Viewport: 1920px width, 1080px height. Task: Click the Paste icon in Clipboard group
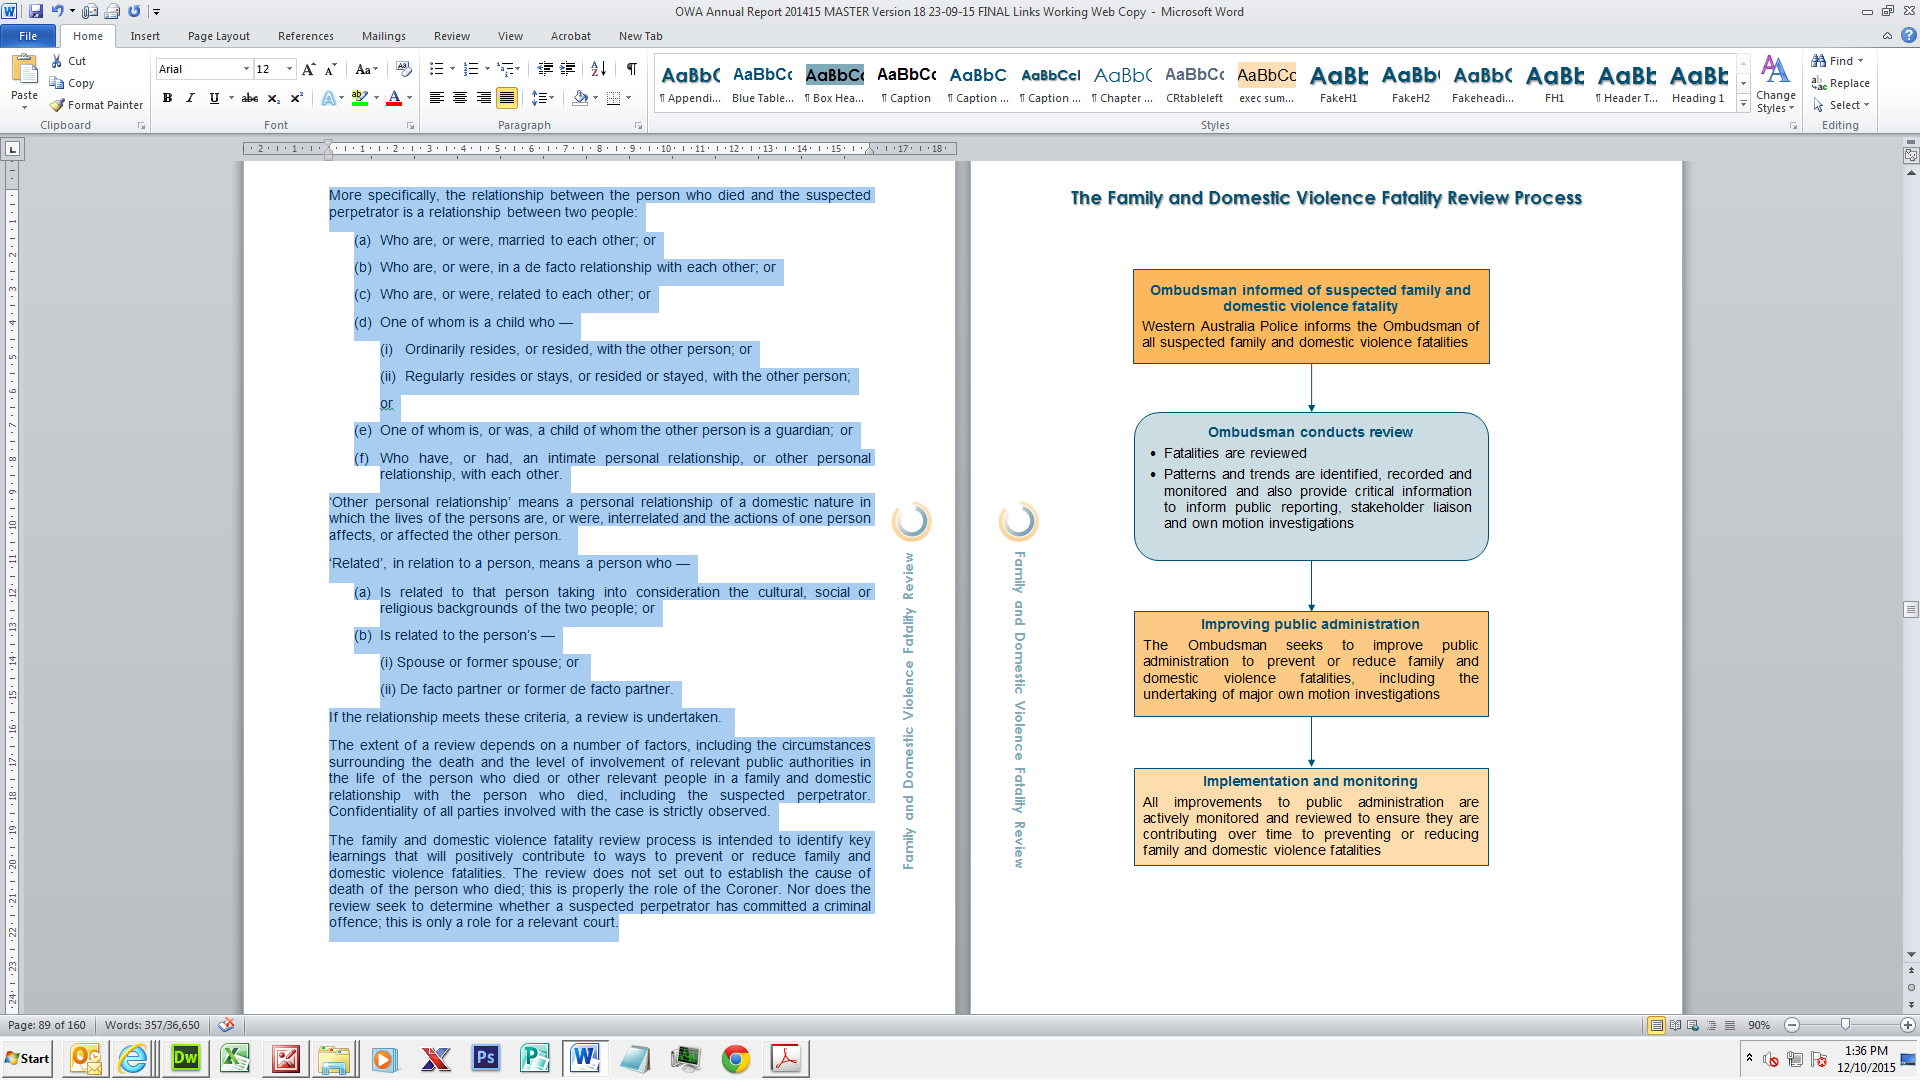click(24, 70)
